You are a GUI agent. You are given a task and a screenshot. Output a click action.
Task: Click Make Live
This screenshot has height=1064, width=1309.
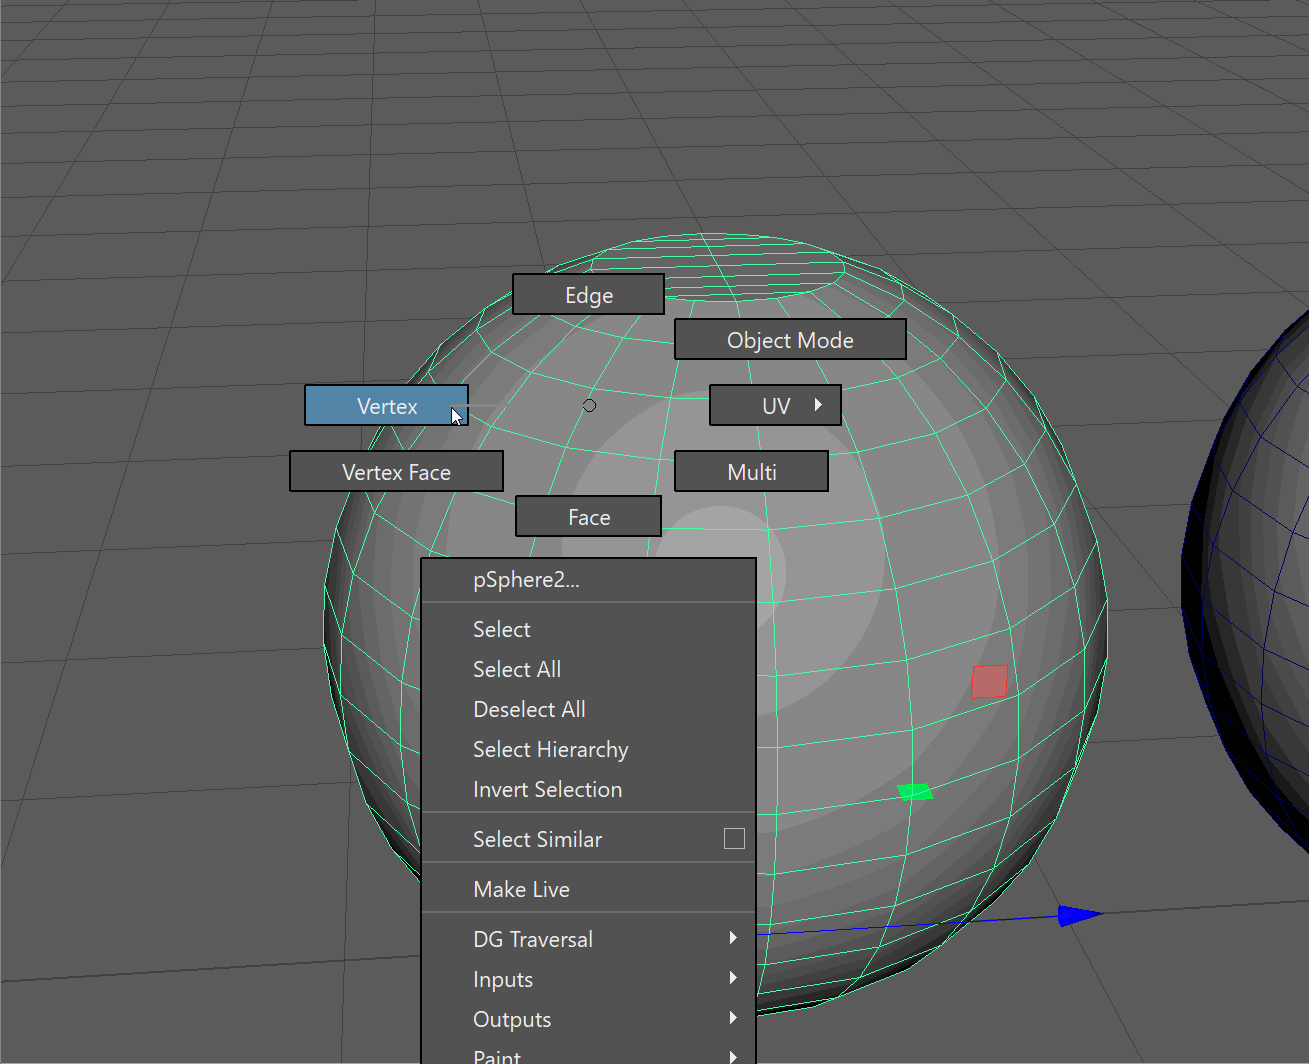coord(521,889)
